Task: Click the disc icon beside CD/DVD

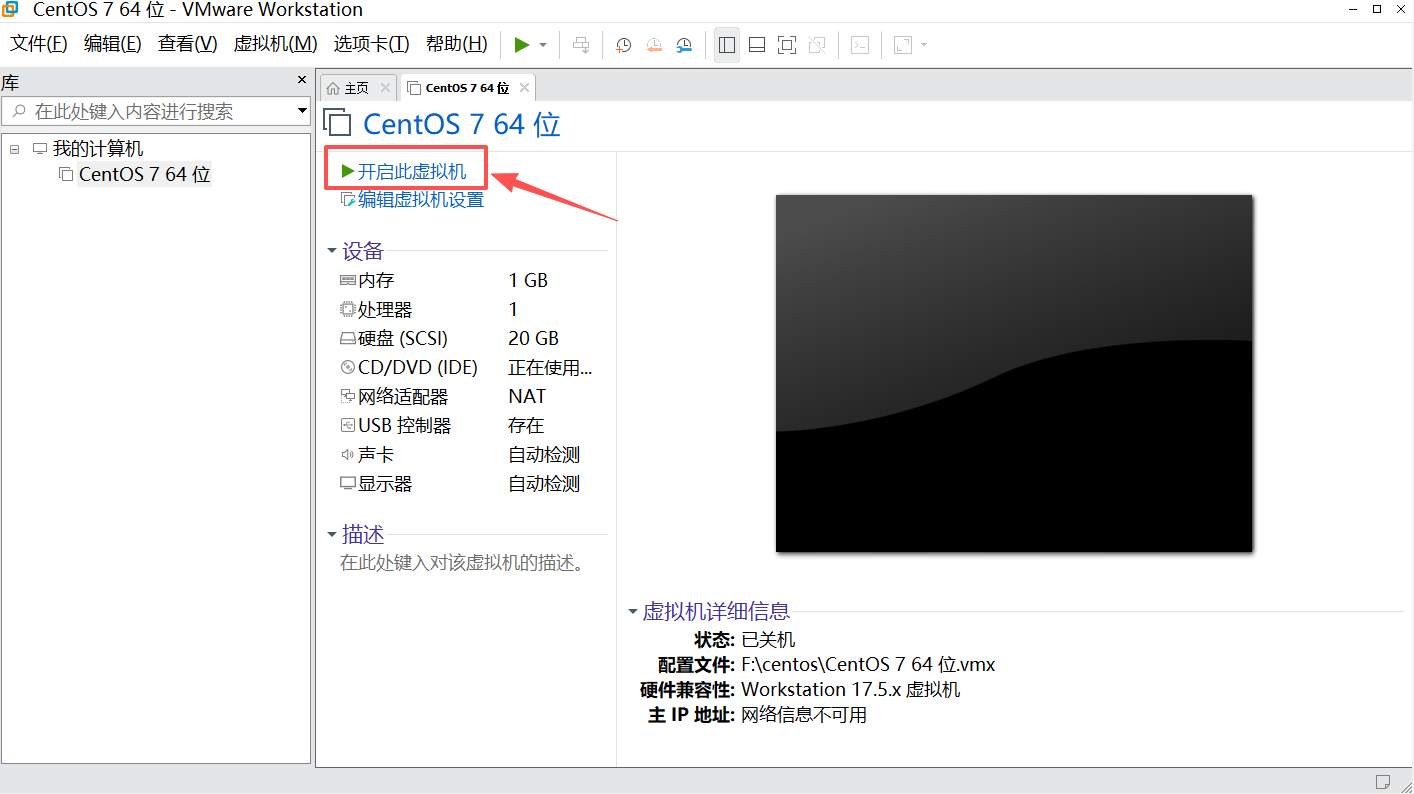Action: pos(348,367)
